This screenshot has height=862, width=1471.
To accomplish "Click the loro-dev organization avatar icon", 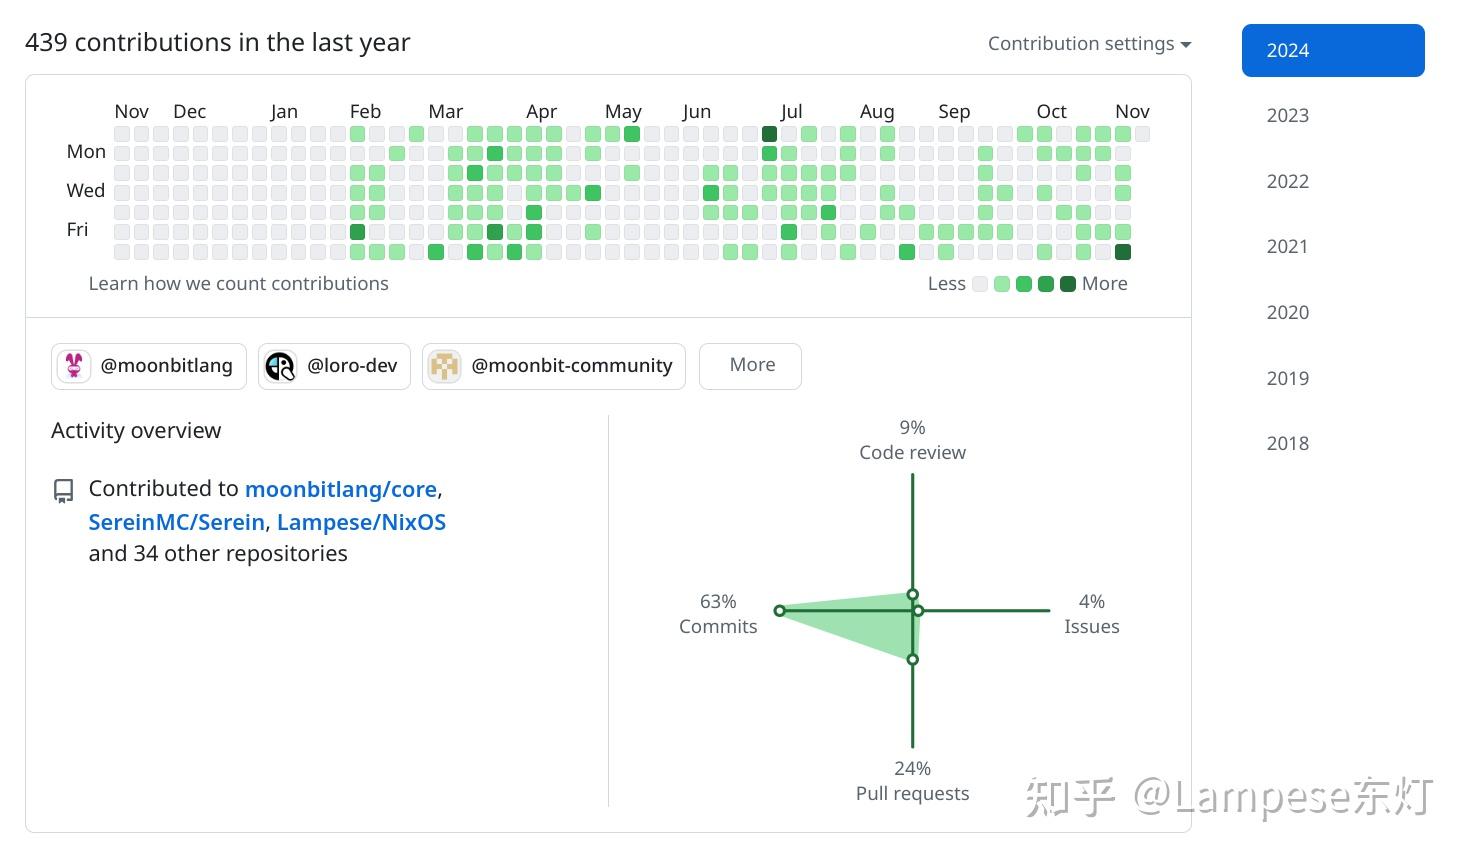I will point(280,366).
